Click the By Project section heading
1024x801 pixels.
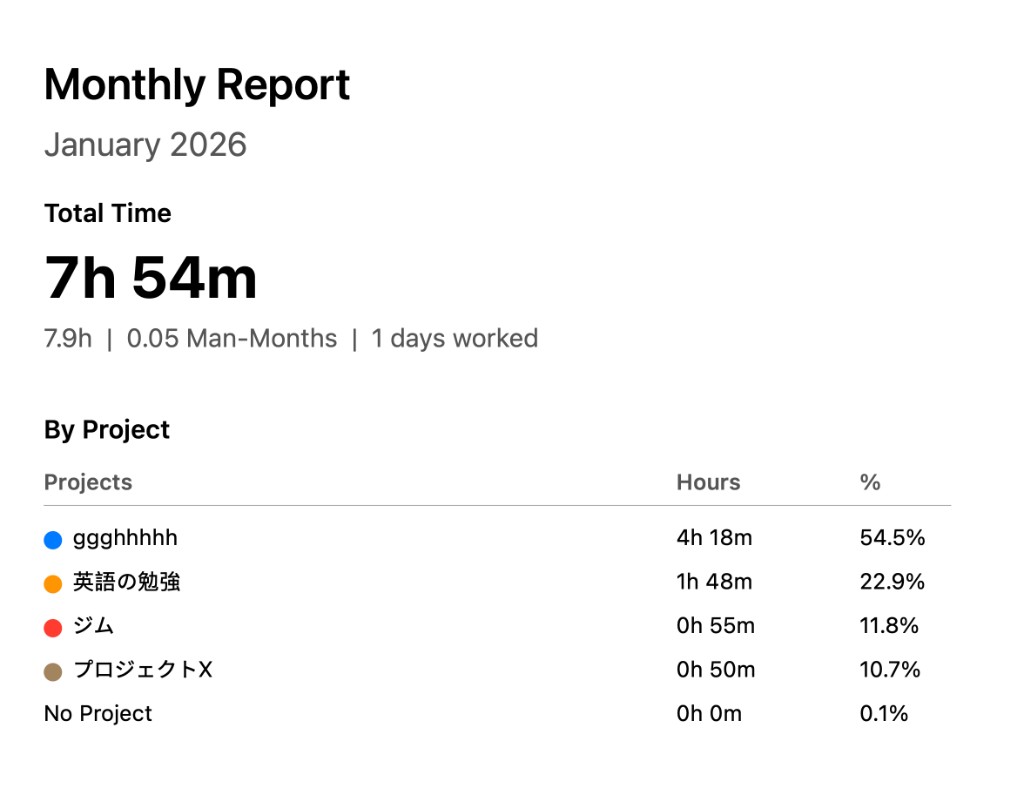point(106,429)
